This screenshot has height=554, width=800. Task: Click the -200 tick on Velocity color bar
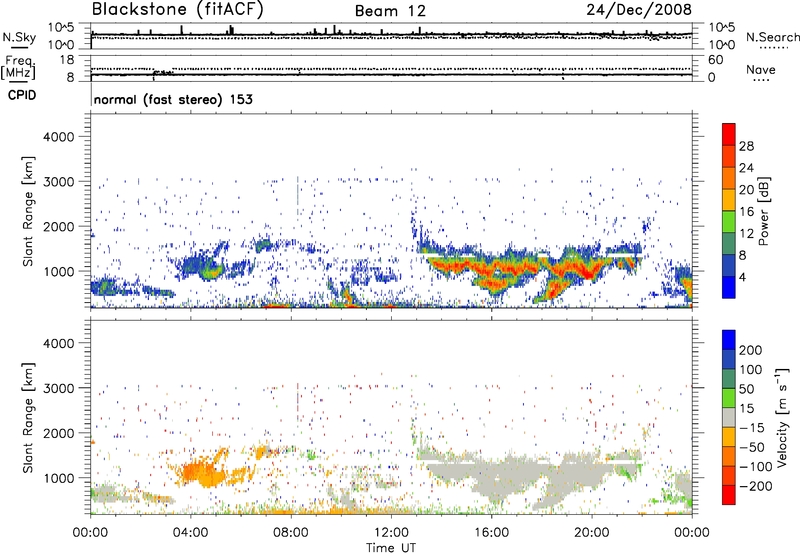pyautogui.click(x=755, y=486)
